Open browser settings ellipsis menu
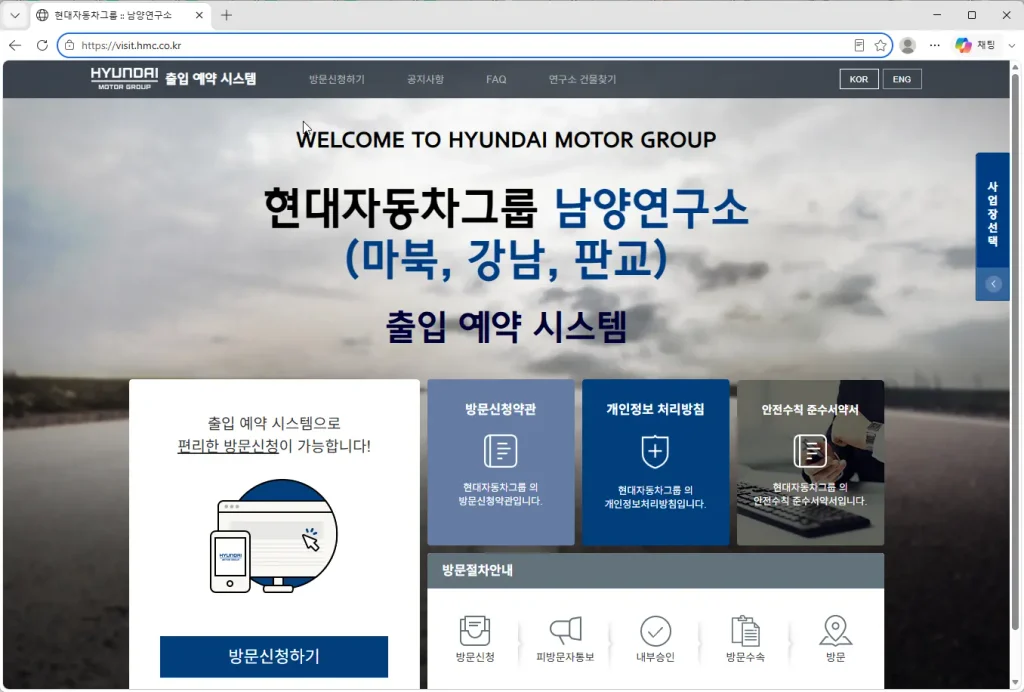Viewport: 1024px width, 692px height. click(x=935, y=45)
